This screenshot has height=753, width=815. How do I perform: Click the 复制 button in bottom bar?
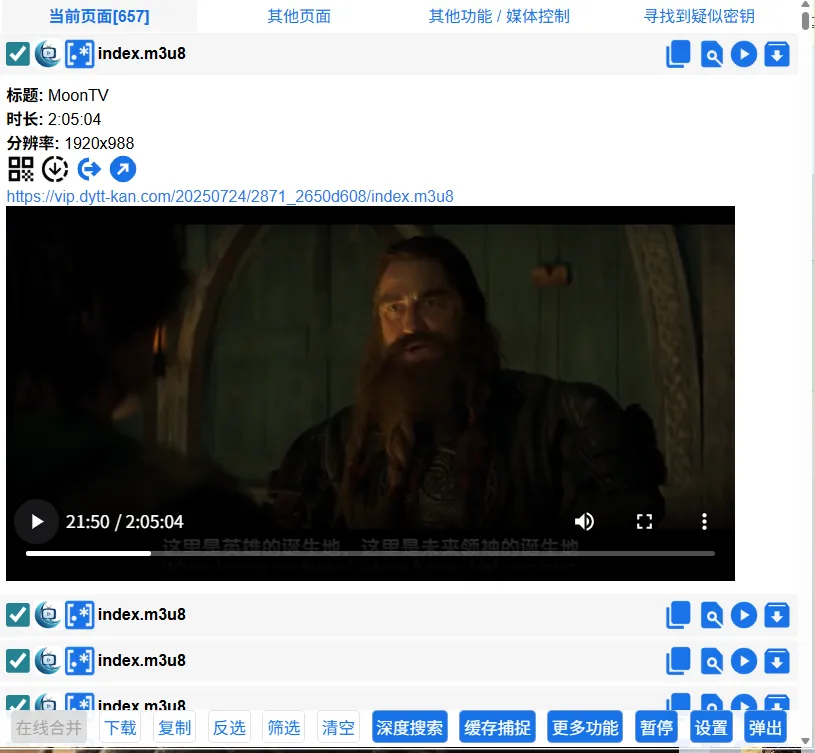[x=175, y=728]
